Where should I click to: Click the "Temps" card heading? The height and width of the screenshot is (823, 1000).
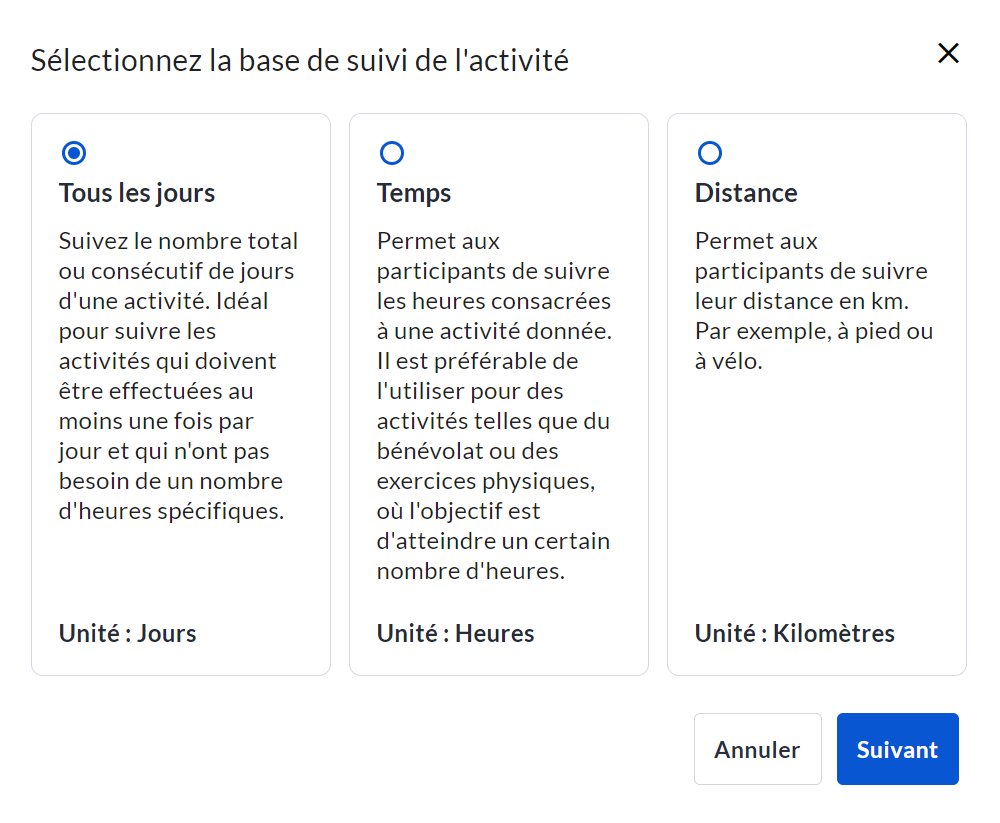[x=414, y=193]
